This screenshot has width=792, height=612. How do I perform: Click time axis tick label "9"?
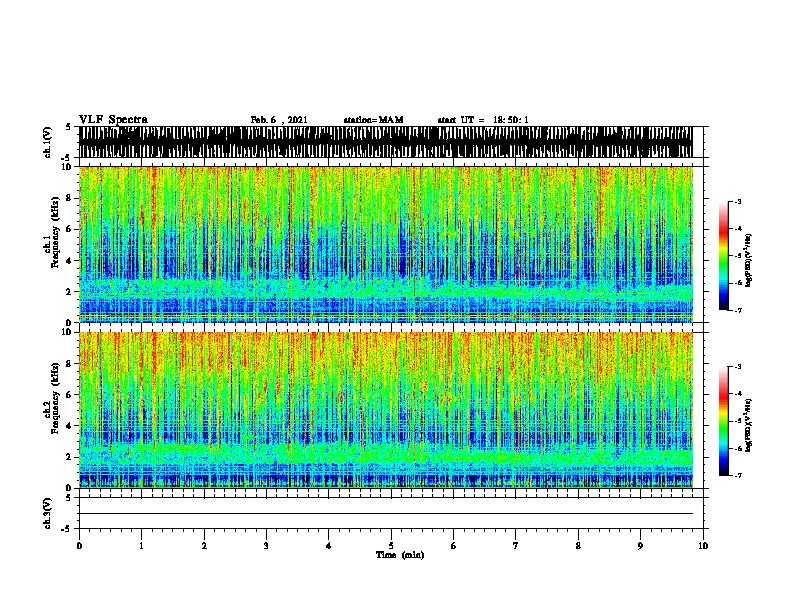(x=640, y=546)
